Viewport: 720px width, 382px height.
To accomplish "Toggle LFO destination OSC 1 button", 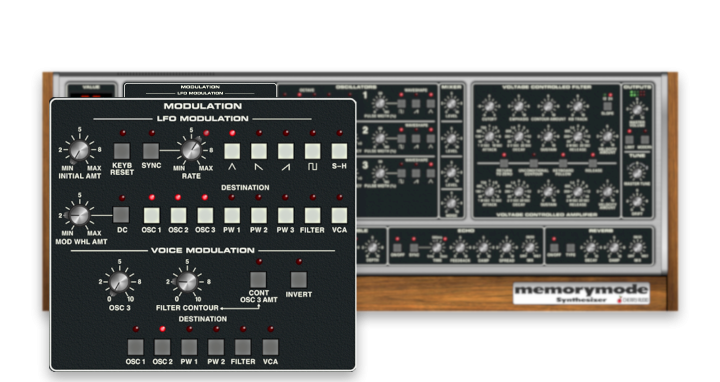I will coord(152,215).
